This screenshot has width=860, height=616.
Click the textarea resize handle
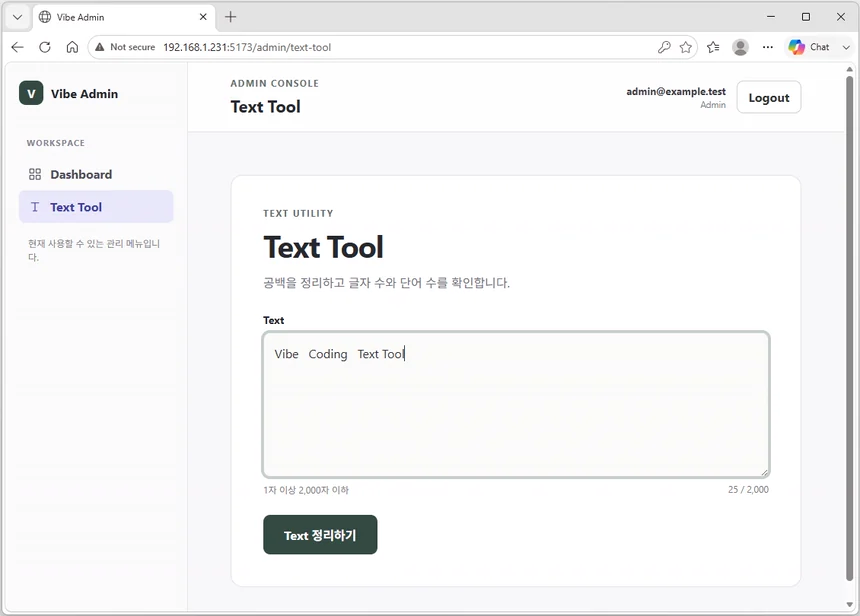pos(764,472)
